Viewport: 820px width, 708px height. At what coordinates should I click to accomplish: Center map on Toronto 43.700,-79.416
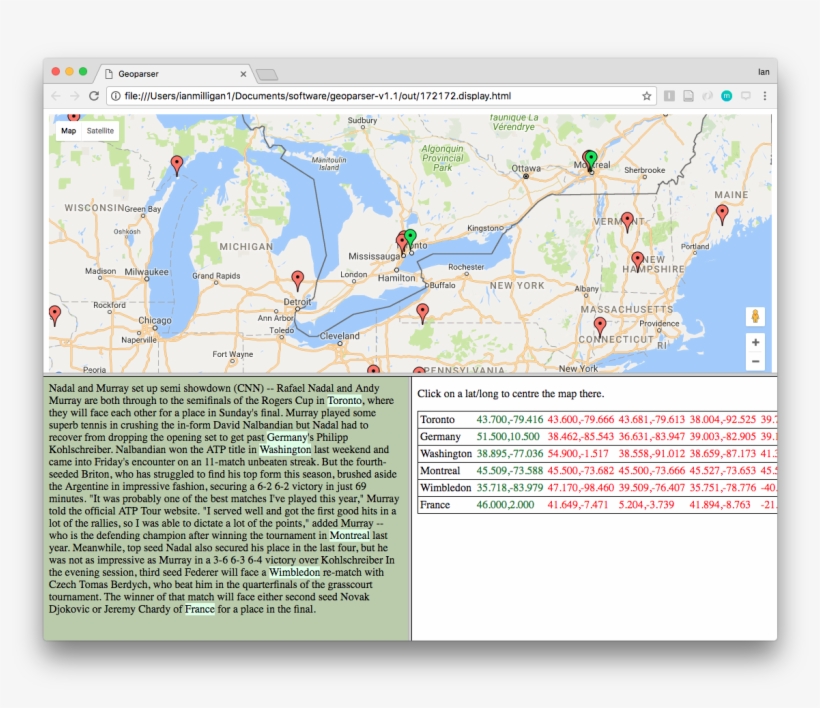pos(509,420)
